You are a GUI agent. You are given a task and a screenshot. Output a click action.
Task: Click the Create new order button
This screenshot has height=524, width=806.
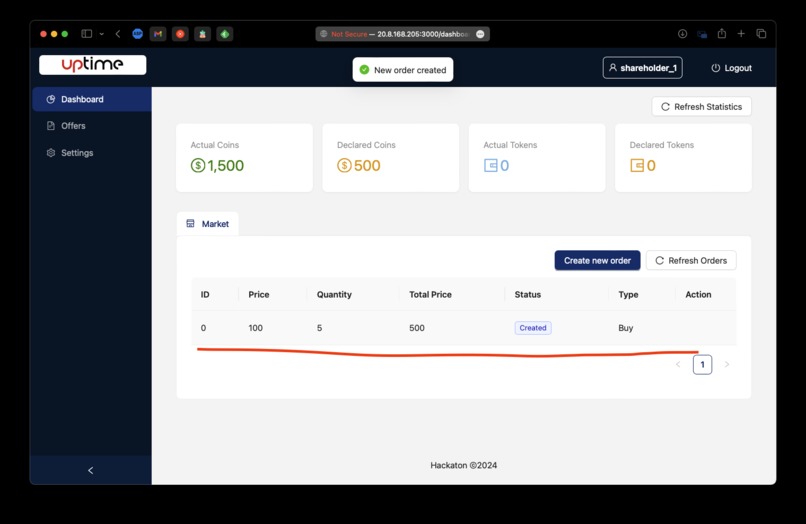pyautogui.click(x=597, y=261)
